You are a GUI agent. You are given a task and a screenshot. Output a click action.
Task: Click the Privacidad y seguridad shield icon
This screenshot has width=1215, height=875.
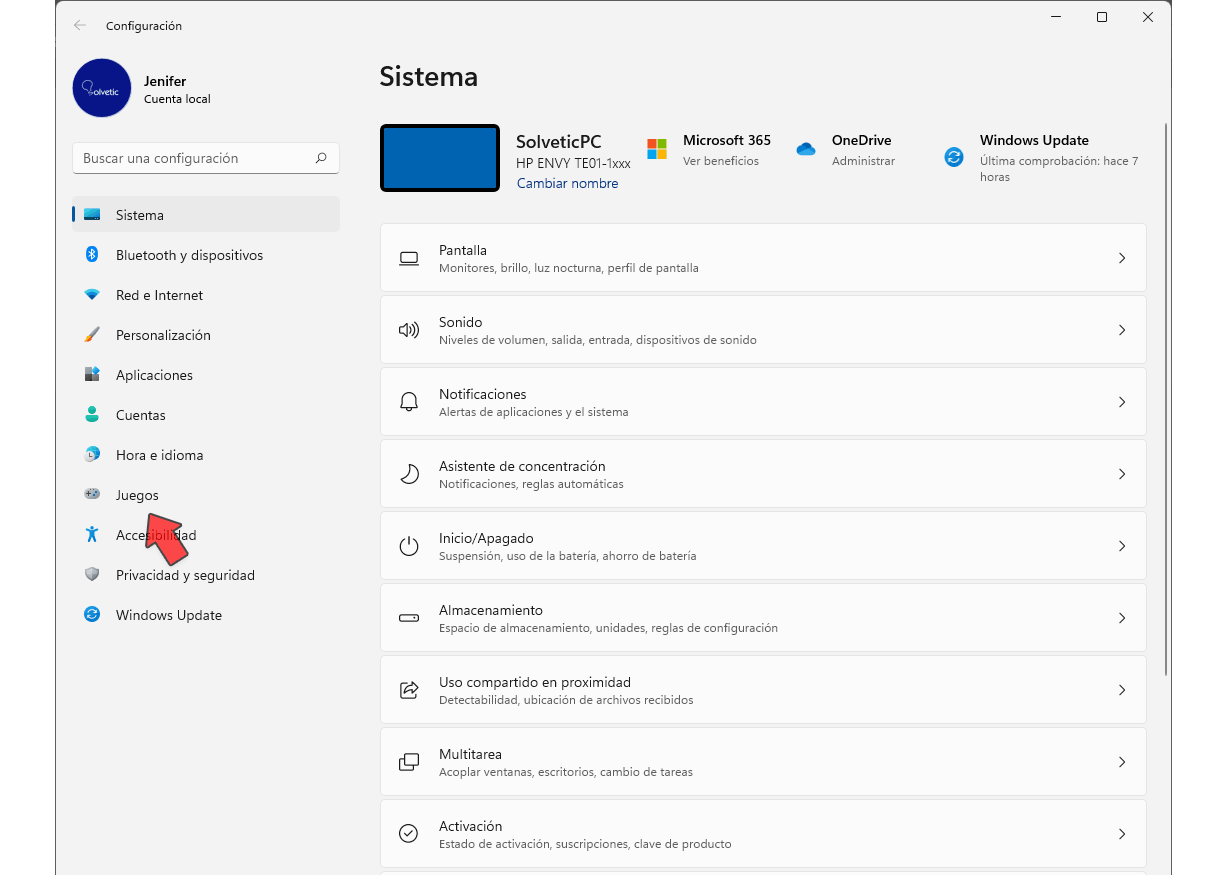point(92,575)
